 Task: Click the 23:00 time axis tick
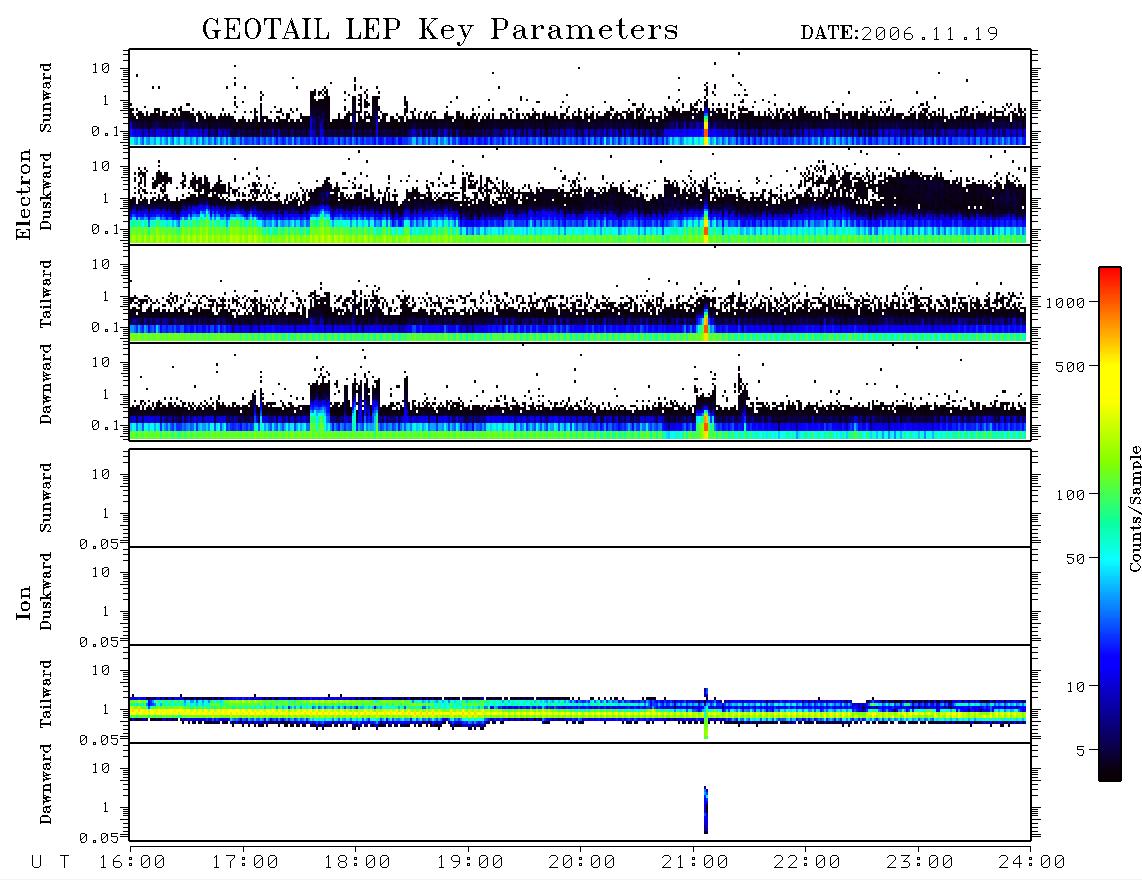coord(920,863)
